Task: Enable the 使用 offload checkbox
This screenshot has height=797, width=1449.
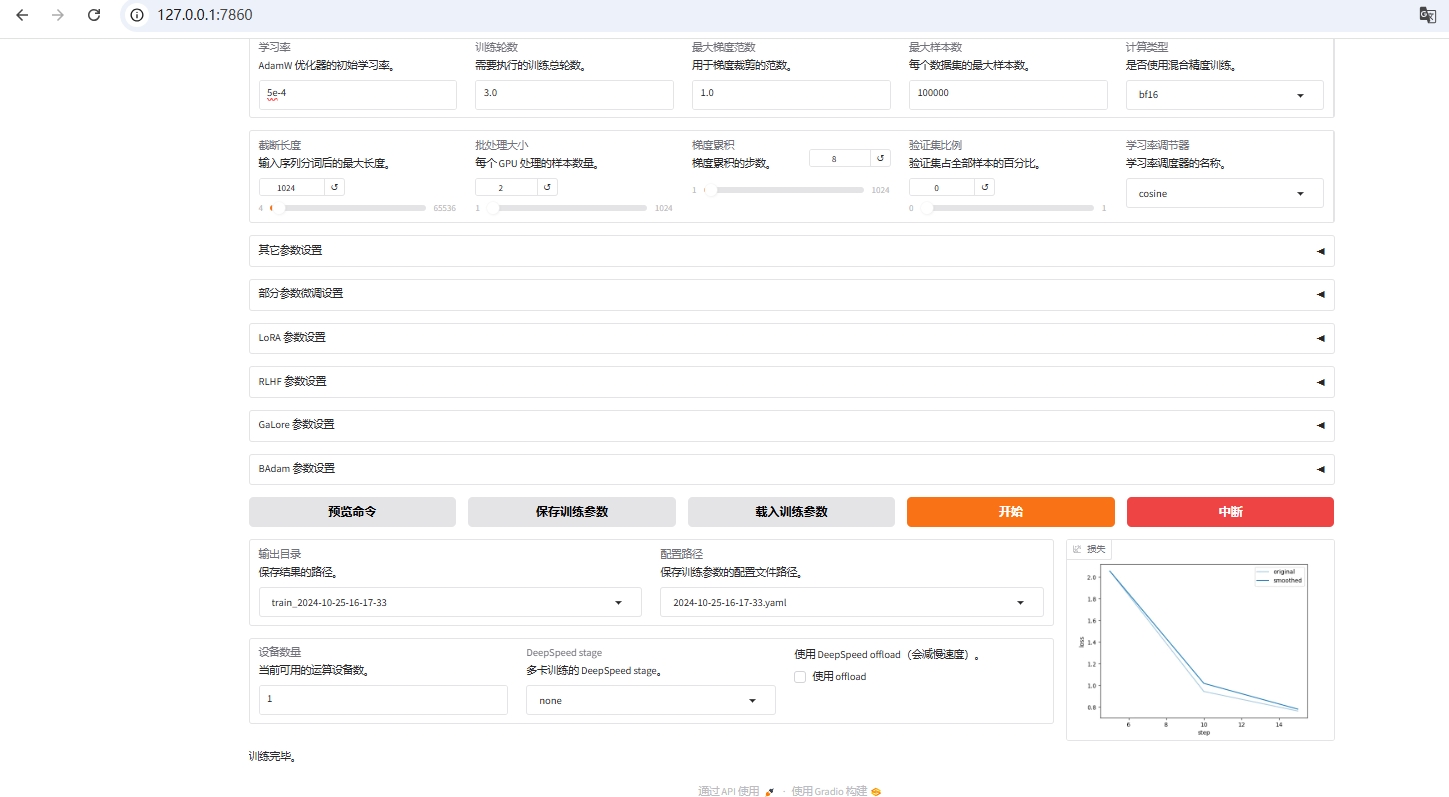Action: tap(800, 677)
